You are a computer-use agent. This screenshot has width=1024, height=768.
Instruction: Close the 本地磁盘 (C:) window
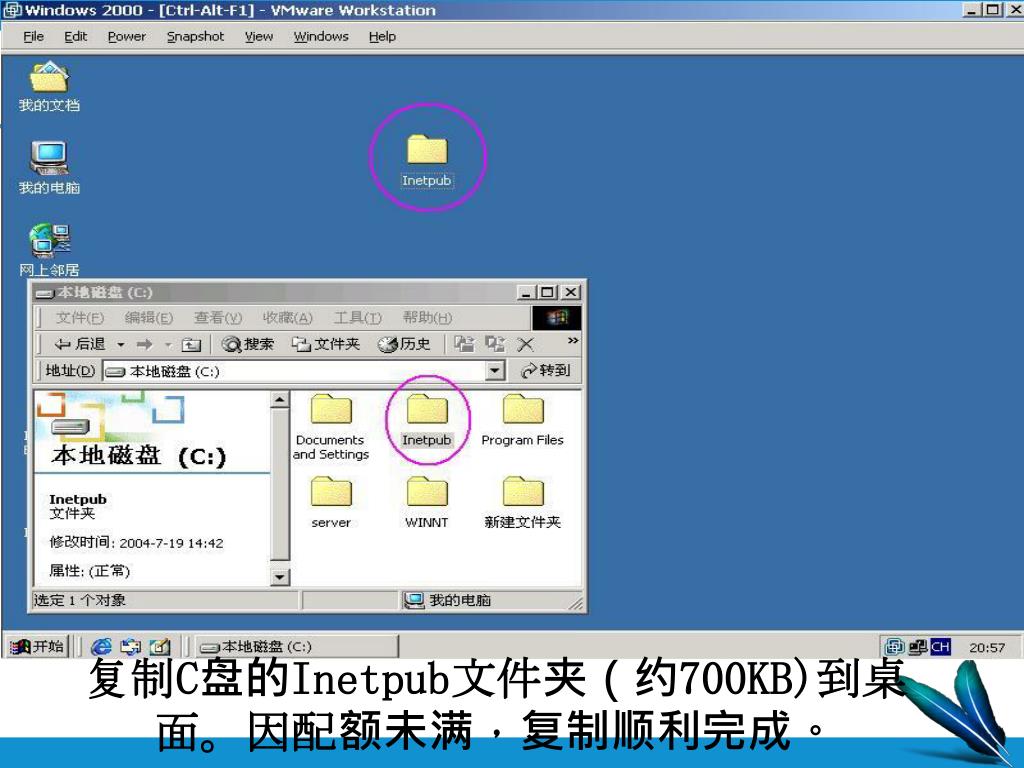[571, 292]
